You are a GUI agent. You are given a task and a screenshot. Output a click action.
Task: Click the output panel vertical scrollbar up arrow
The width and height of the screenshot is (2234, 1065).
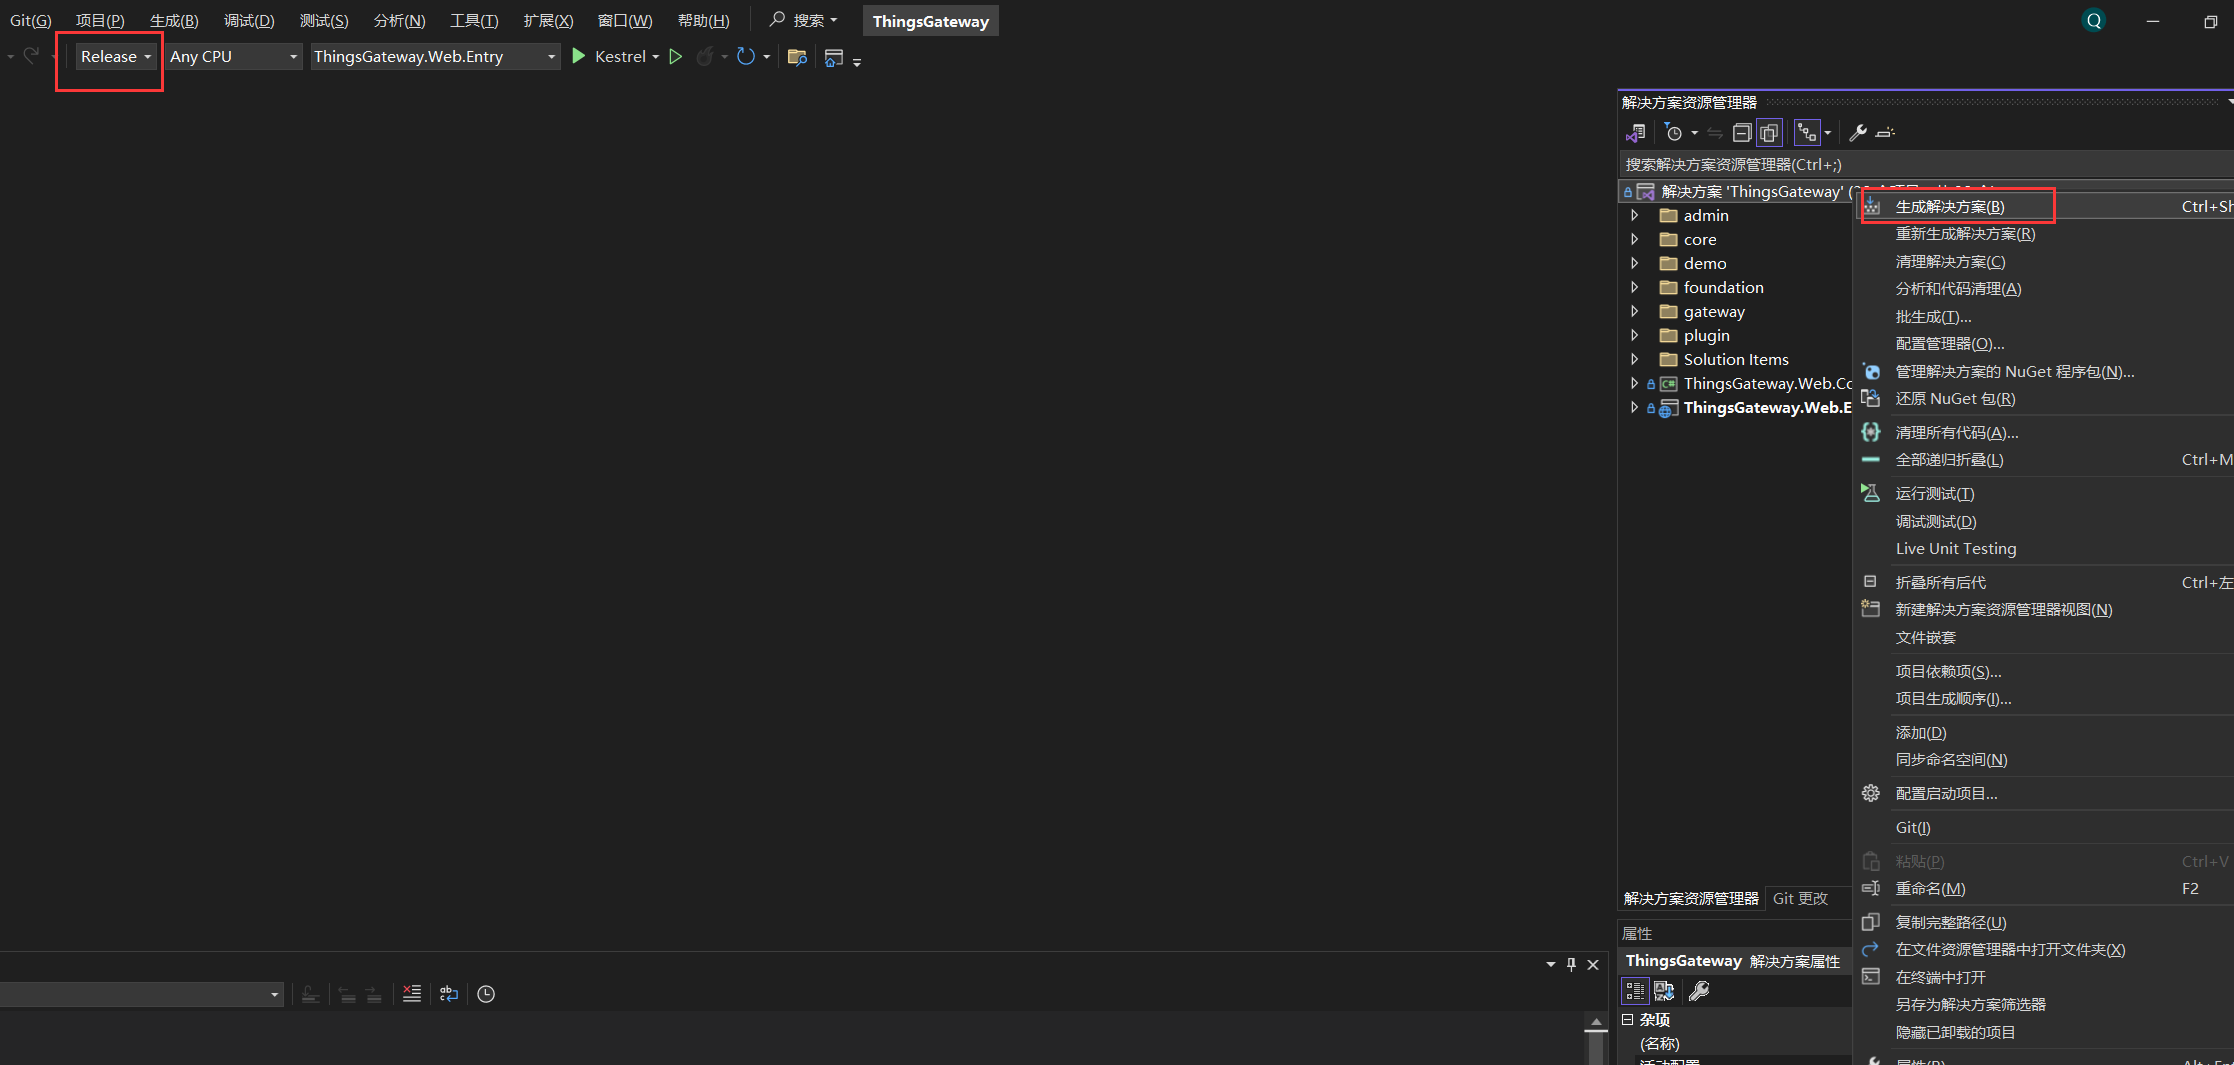pos(1596,1022)
